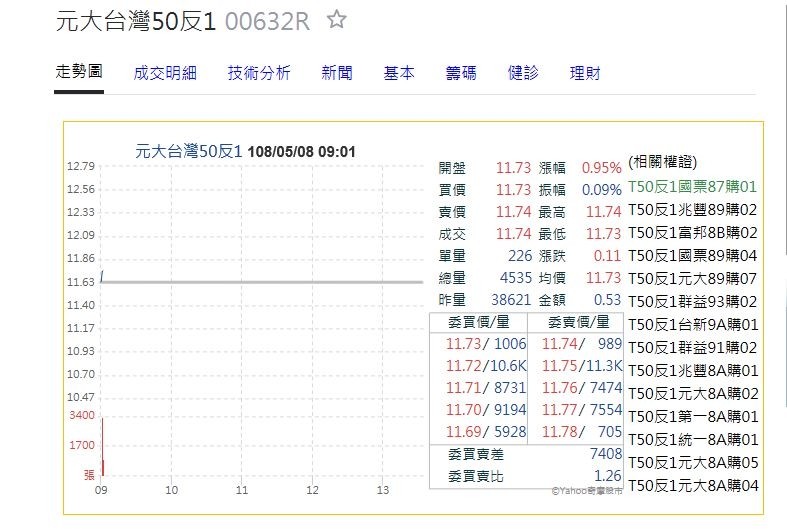Open warrant T50反1元大8A購05

693,463
